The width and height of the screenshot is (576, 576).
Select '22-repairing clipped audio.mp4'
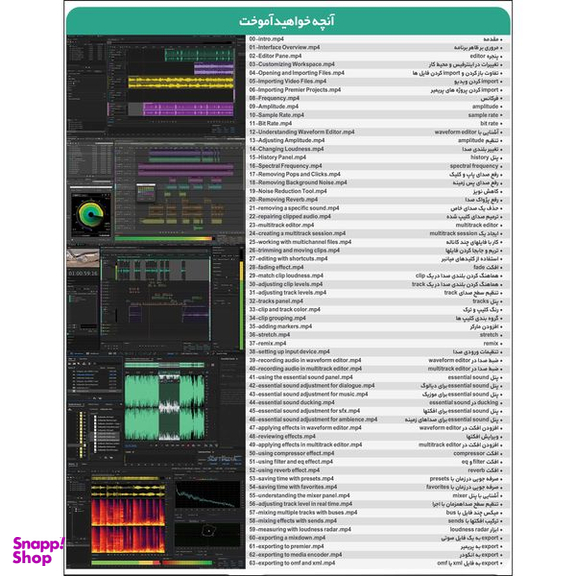pos(290,216)
